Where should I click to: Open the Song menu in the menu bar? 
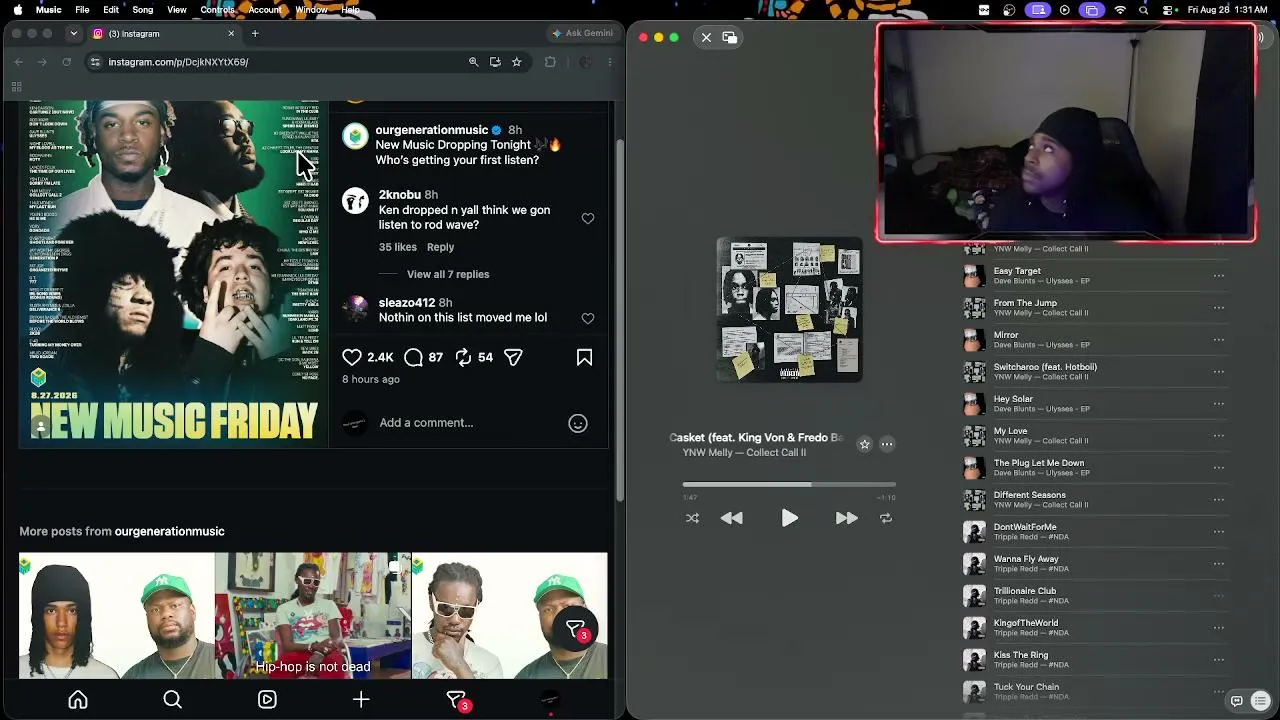click(143, 9)
